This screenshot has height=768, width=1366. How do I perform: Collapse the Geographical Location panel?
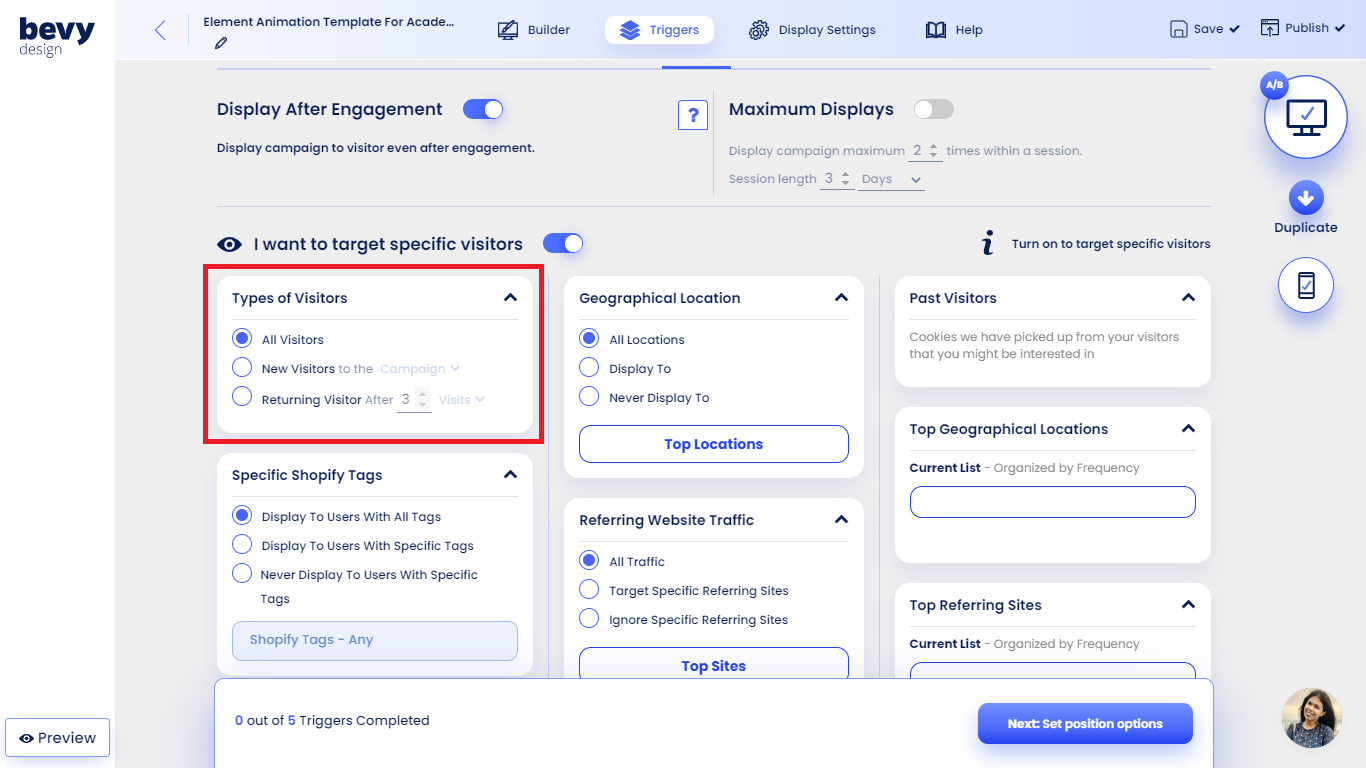pos(841,297)
